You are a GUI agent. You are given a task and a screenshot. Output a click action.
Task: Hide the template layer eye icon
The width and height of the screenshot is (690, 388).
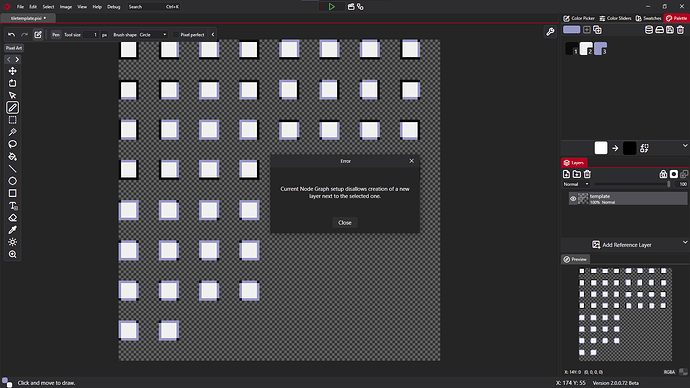[573, 198]
